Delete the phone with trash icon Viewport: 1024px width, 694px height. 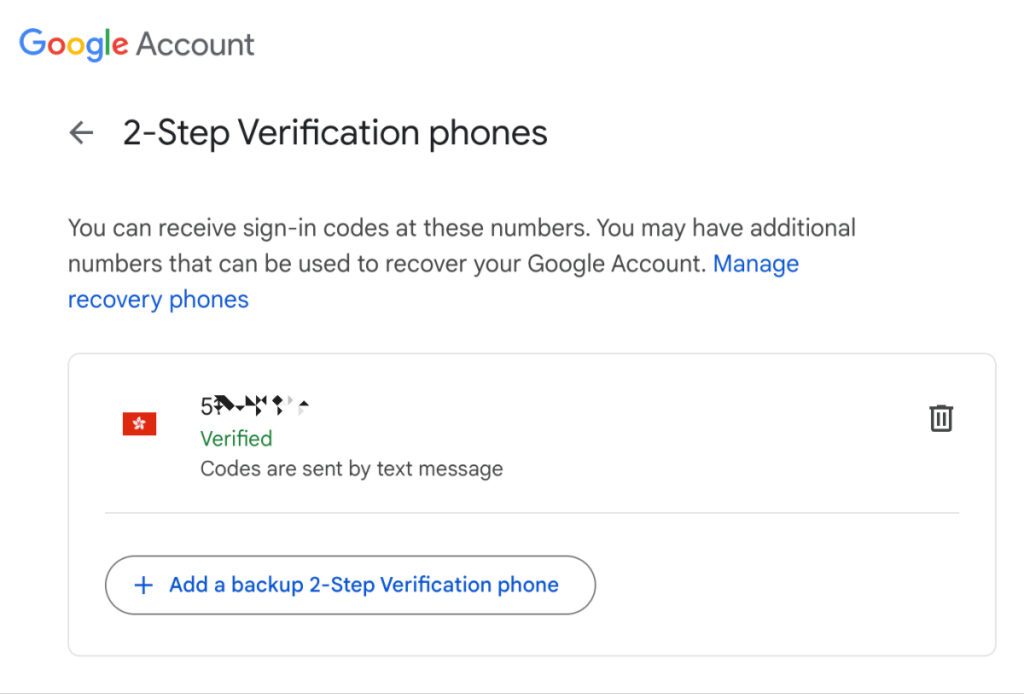point(941,418)
